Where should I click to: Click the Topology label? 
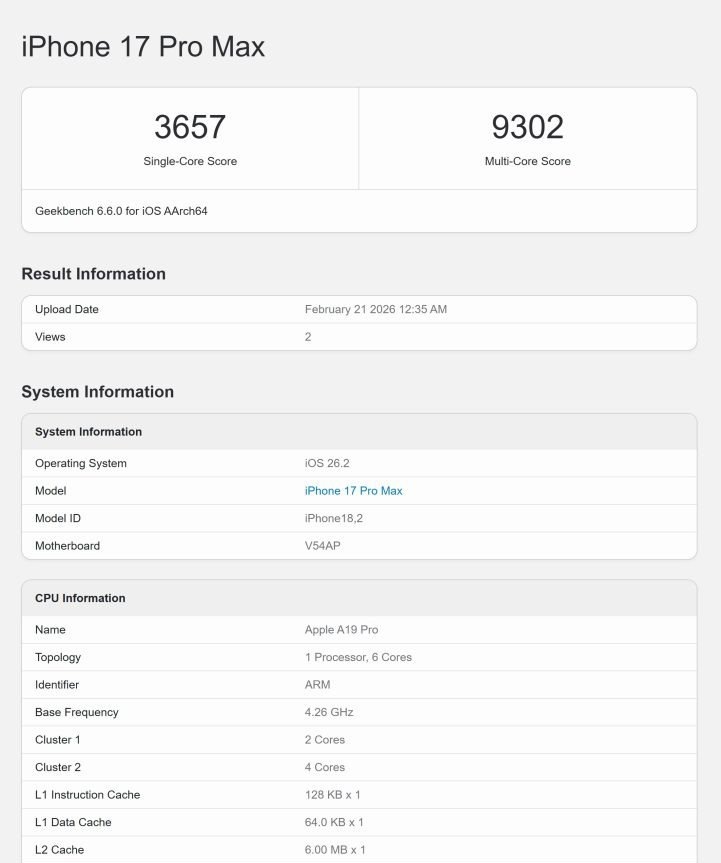click(58, 657)
